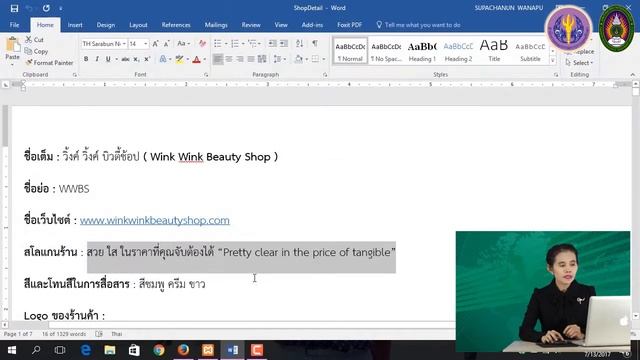This screenshot has height=360, width=640.
Task: Decrease paragraph indent
Action: pos(273,43)
